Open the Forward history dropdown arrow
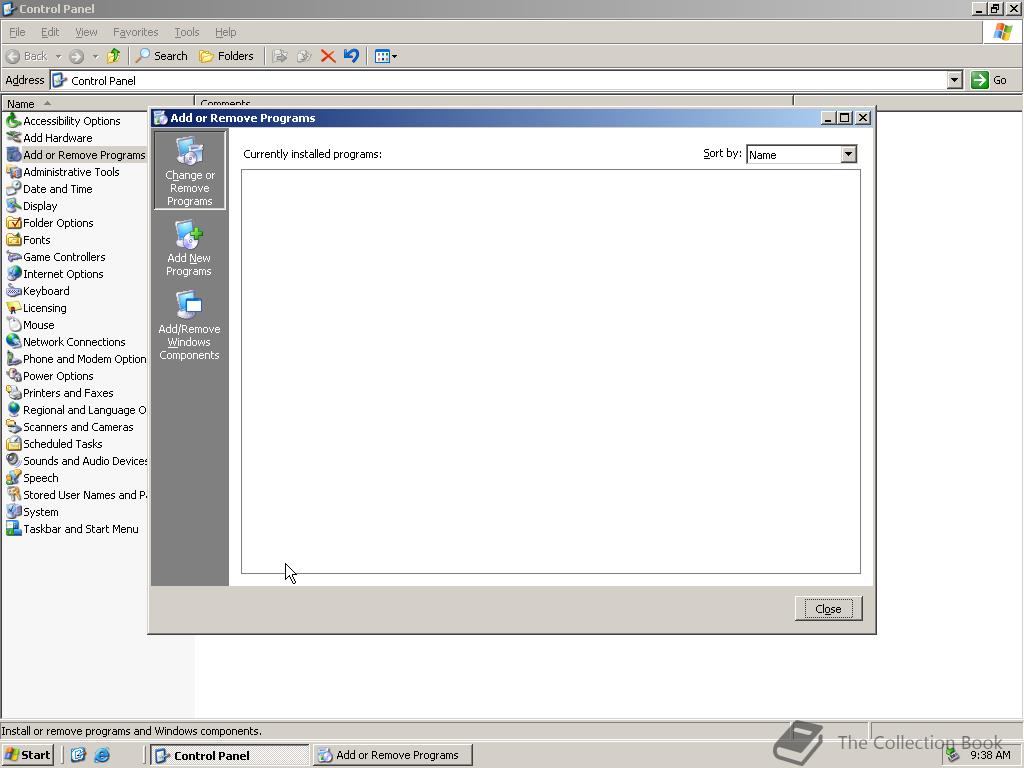The height and width of the screenshot is (768, 1024). [x=95, y=56]
